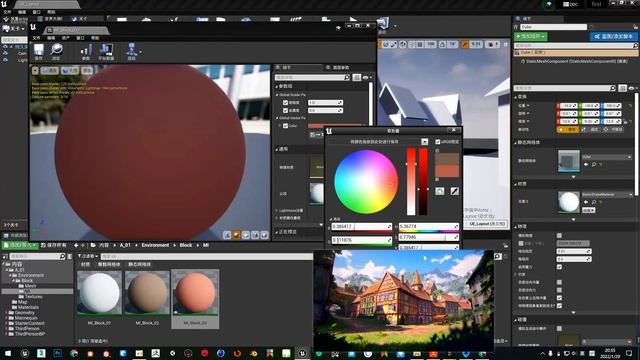
Task: Click the 保存所有 save all button
Action: (53, 245)
